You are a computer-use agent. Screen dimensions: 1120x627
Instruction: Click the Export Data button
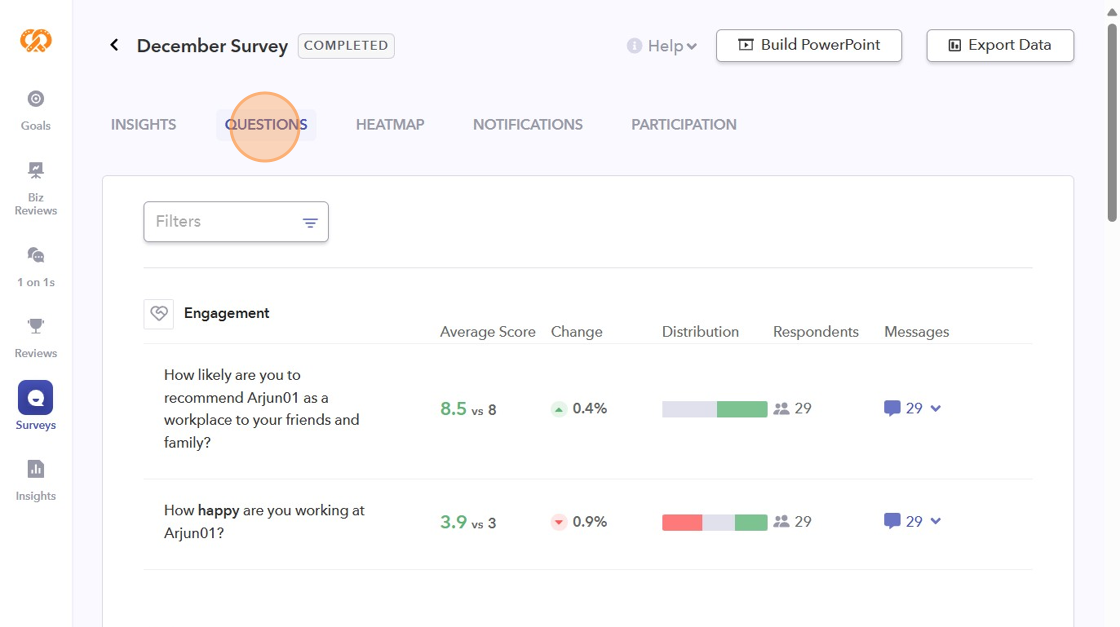click(1000, 46)
